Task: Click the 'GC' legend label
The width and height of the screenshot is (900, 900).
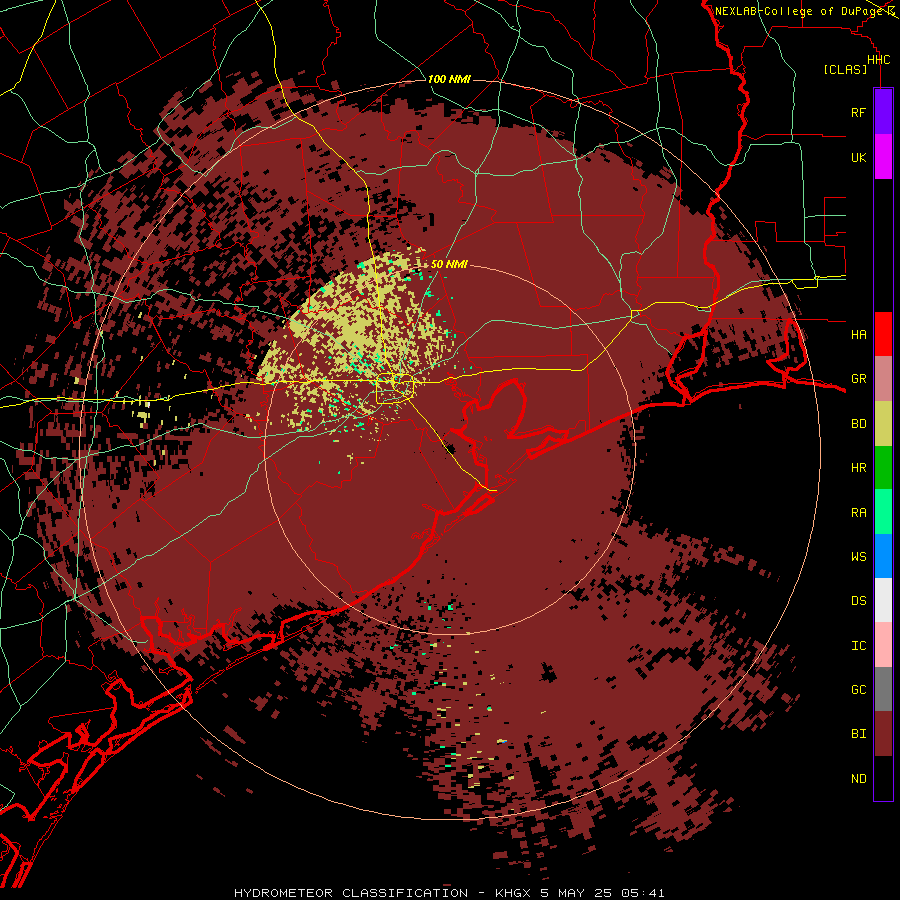Action: point(858,690)
